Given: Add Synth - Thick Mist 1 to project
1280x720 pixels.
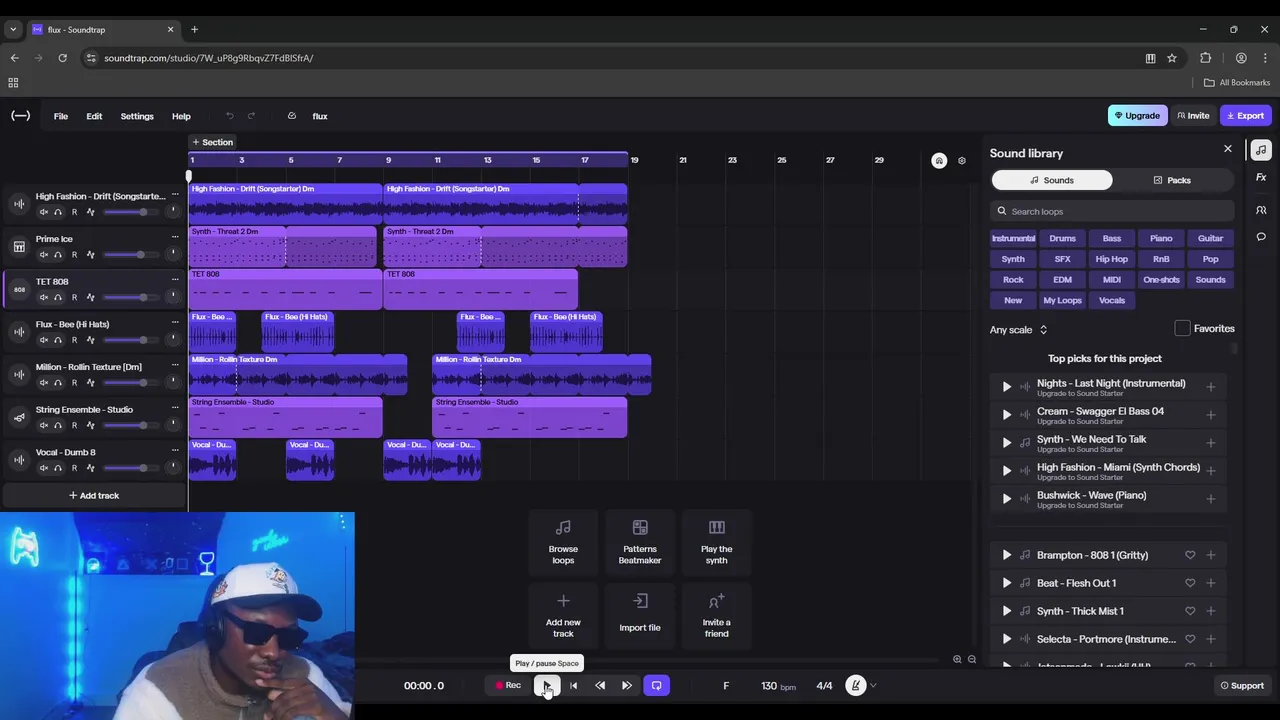Looking at the screenshot, I should coord(1211,611).
